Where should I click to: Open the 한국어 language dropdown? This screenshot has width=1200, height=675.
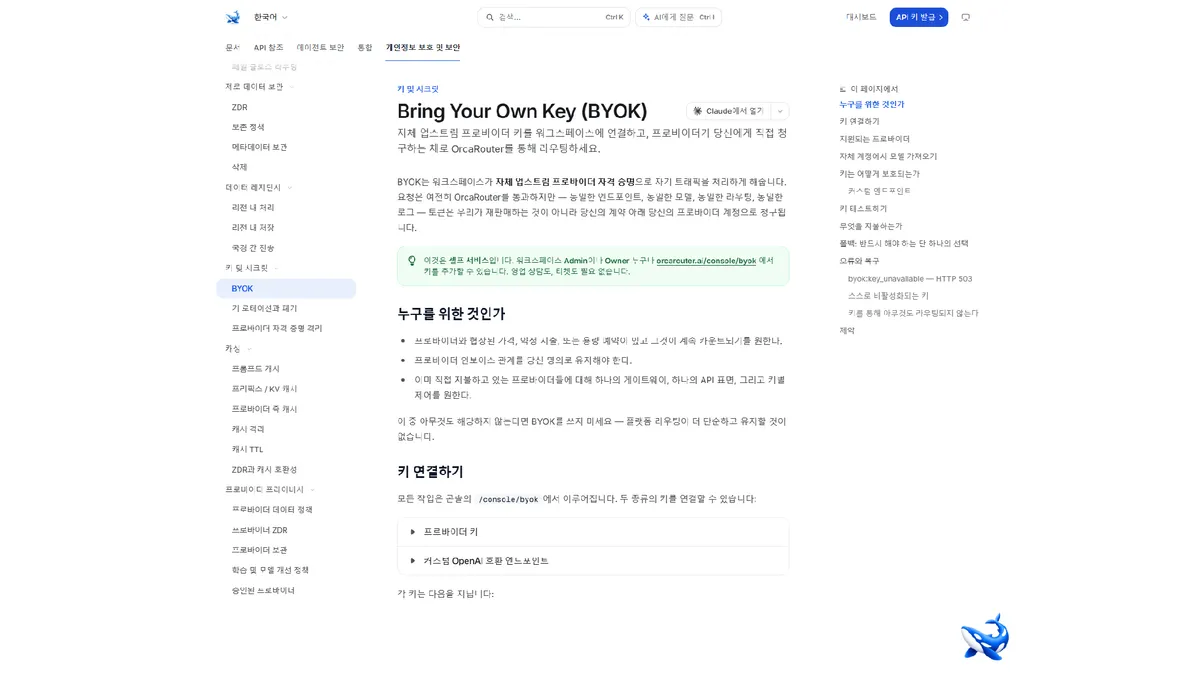tap(270, 17)
